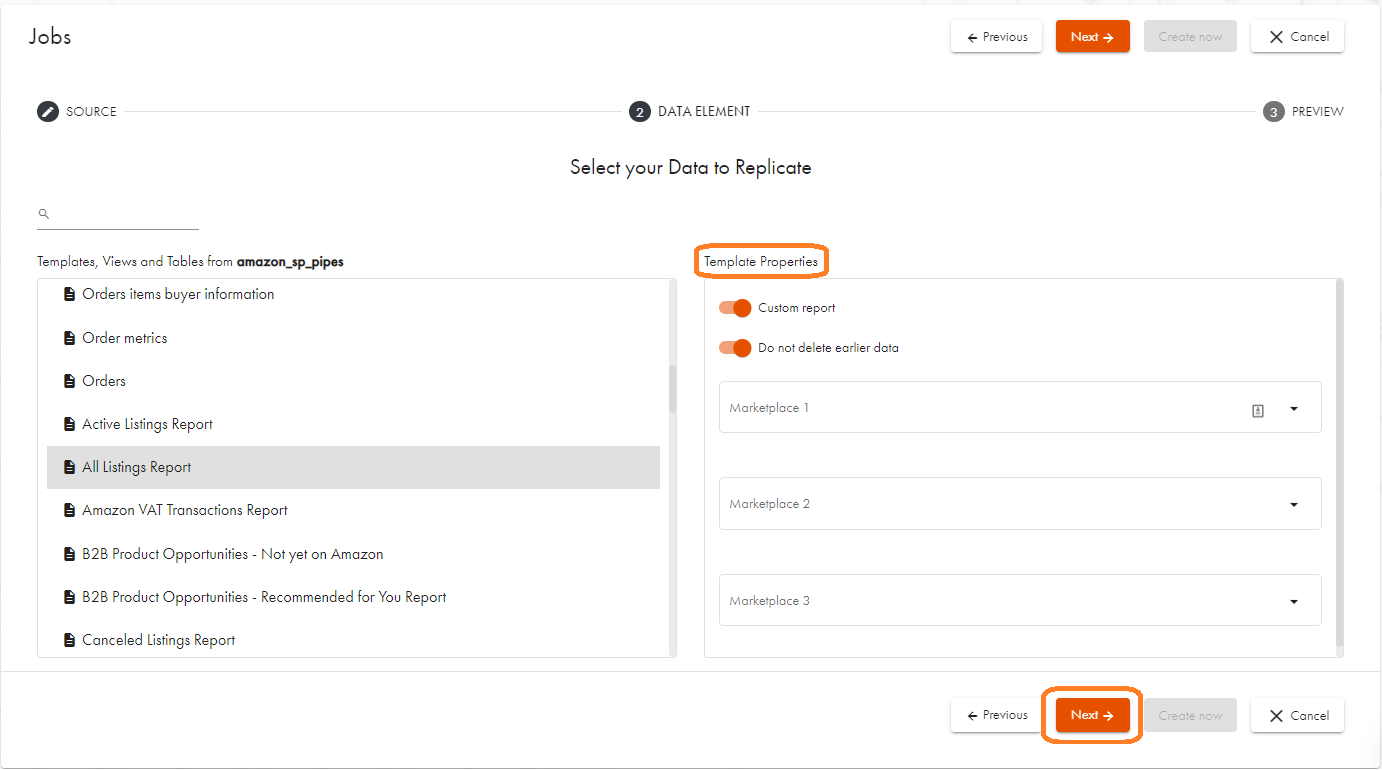1382x770 pixels.
Task: Expand the Marketplace 3 dropdown
Action: pyautogui.click(x=1294, y=602)
